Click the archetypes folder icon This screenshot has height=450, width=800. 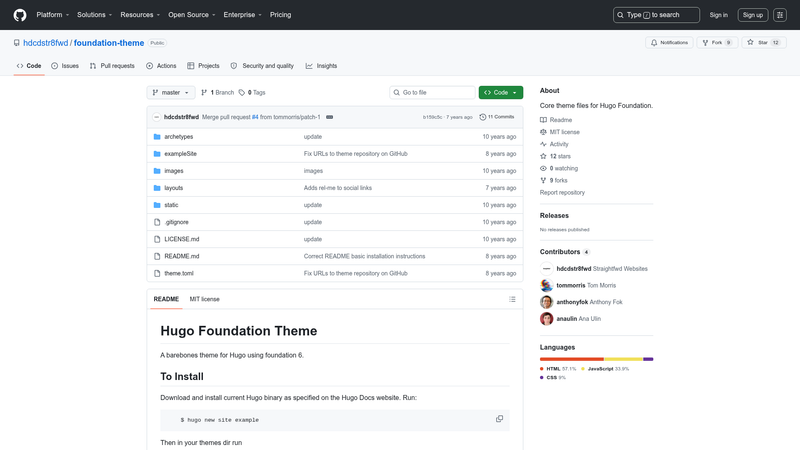[157, 137]
